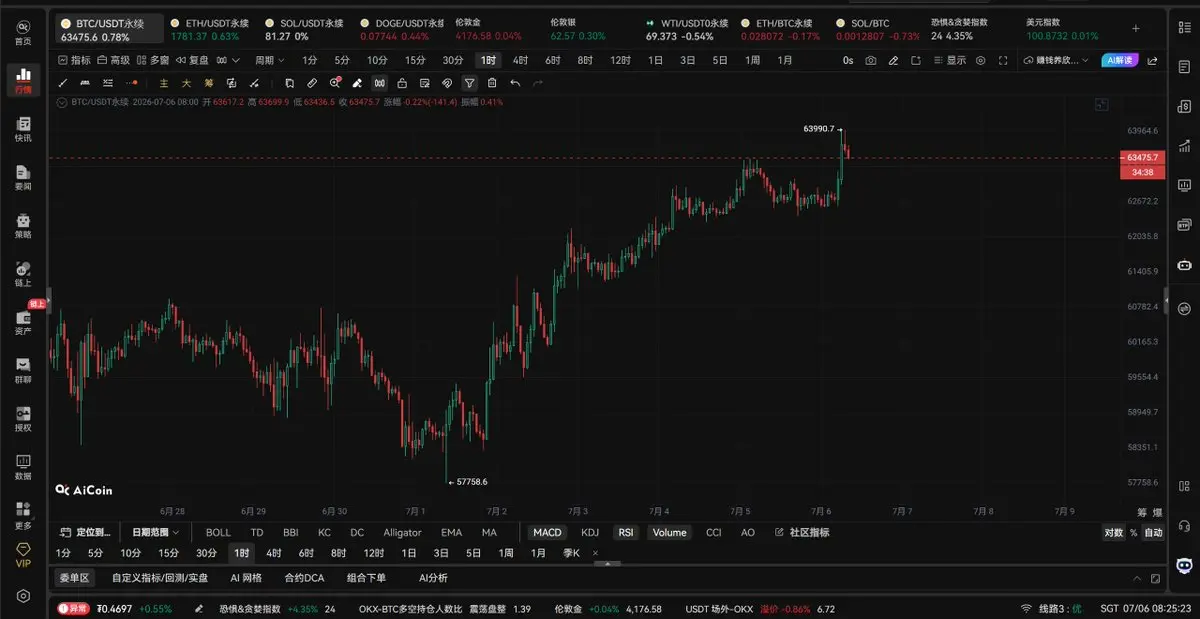Toggle the MACD indicator
Screen dimensions: 1200x619
pyautogui.click(x=547, y=533)
